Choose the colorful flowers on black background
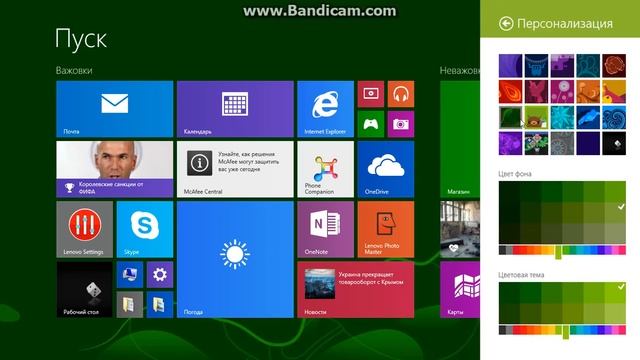 [x=536, y=143]
